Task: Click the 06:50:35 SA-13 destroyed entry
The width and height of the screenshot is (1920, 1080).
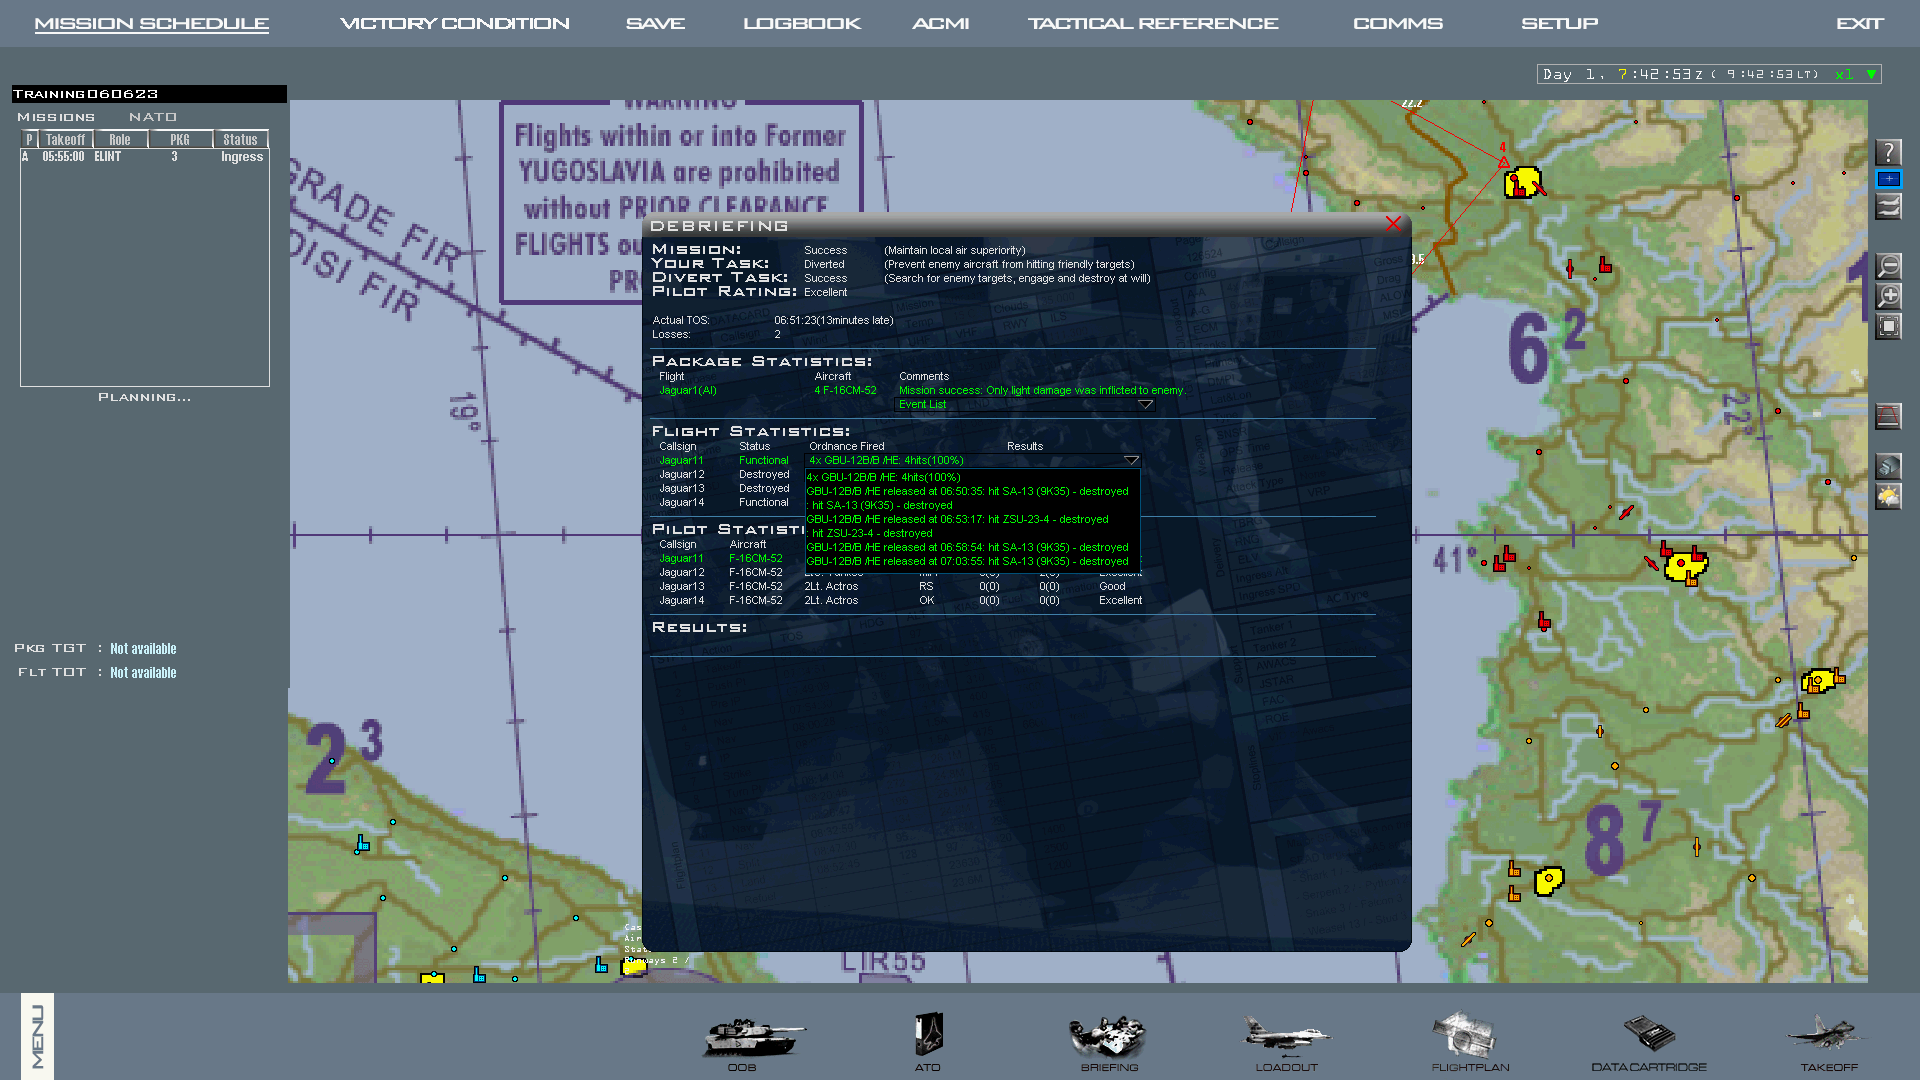Action: point(967,491)
